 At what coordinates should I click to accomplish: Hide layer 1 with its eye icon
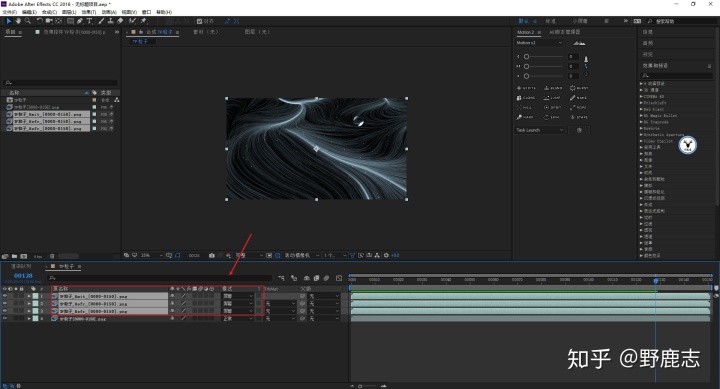point(5,296)
